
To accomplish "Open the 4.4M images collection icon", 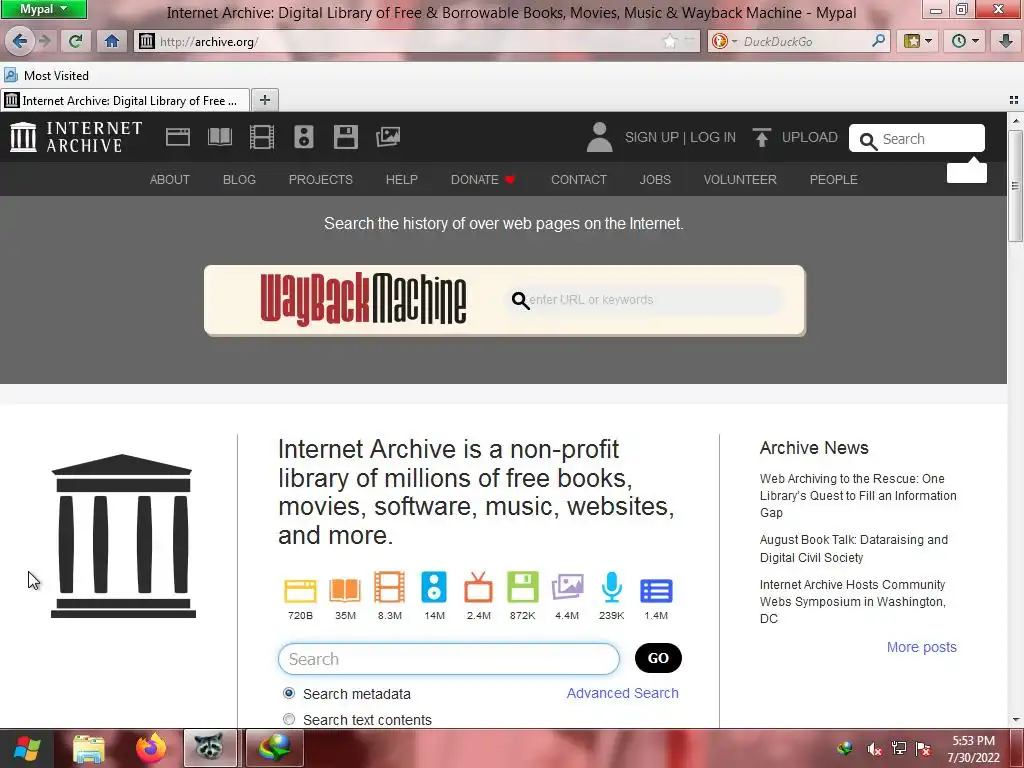I will coord(567,587).
